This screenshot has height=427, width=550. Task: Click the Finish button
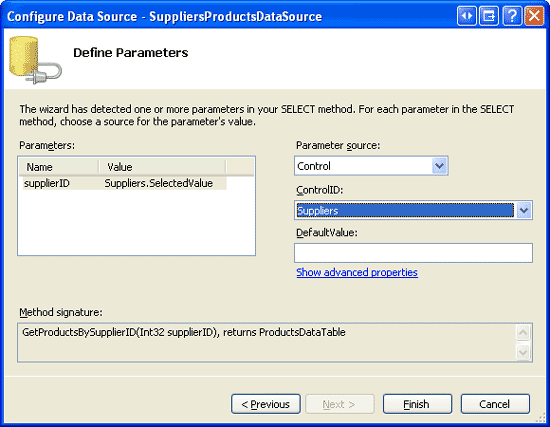(417, 404)
